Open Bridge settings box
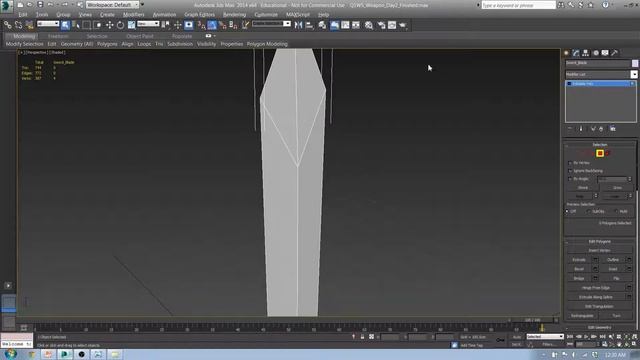This screenshot has height=360, width=640. click(x=595, y=279)
